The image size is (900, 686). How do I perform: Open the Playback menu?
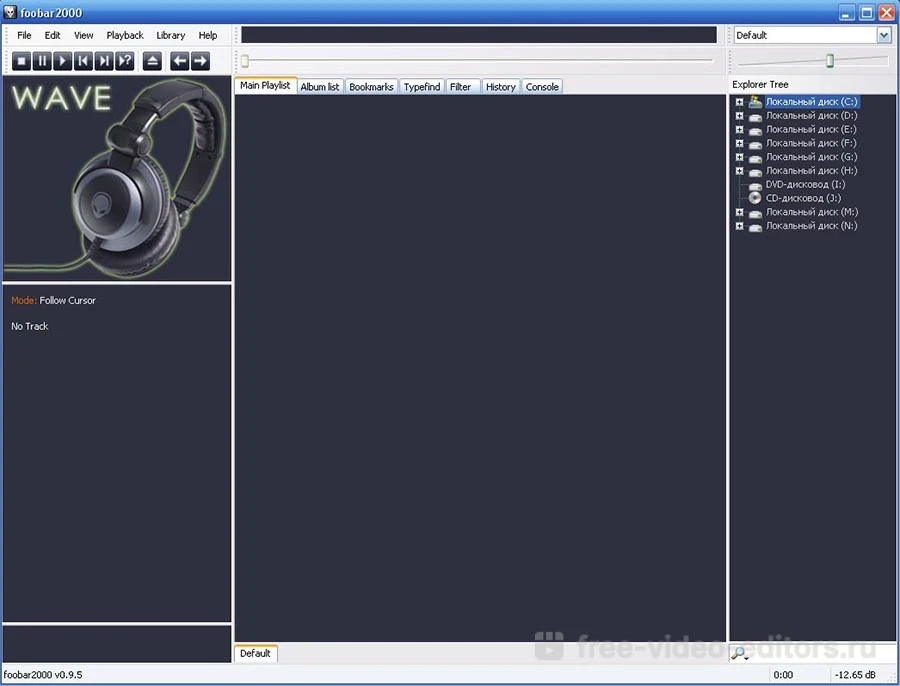click(x=125, y=35)
